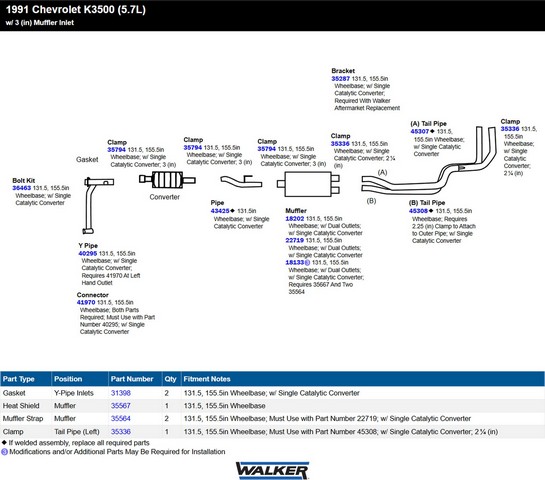Open (B) Tail Pipe part 45308
The height and width of the screenshot is (480, 545).
point(418,211)
